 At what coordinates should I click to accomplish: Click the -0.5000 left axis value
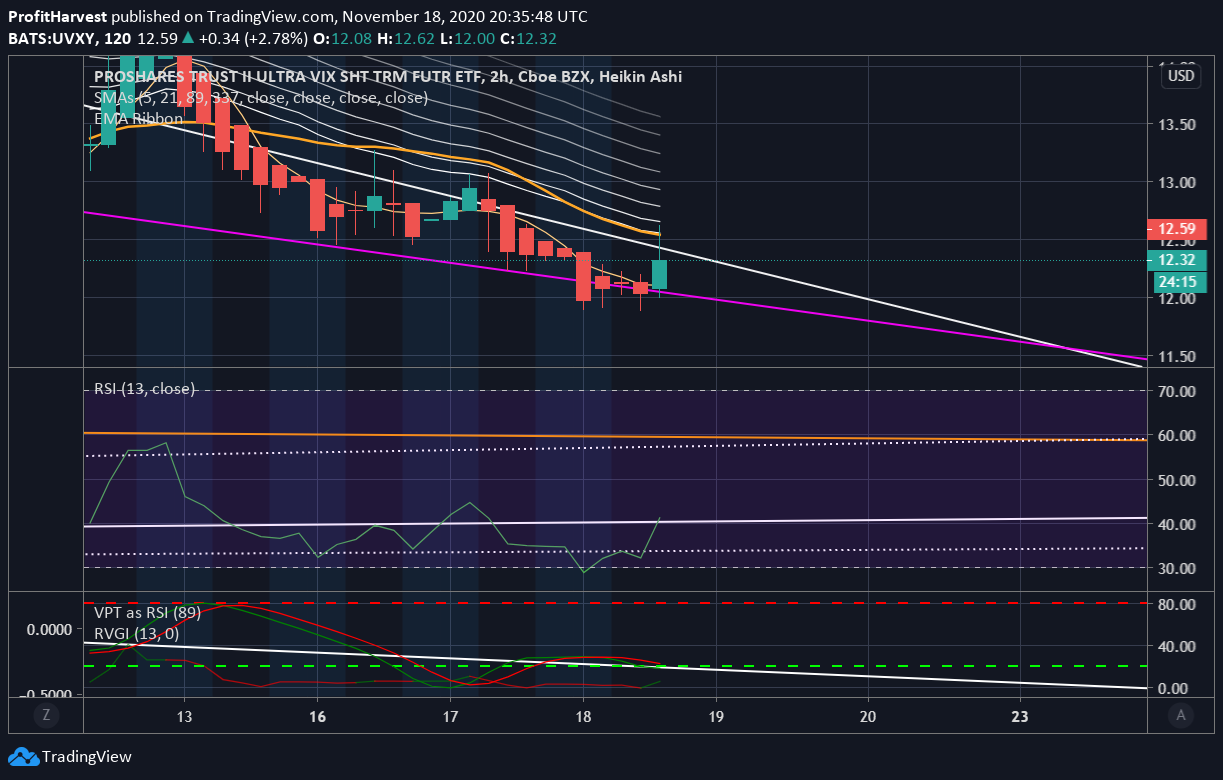click(x=46, y=694)
